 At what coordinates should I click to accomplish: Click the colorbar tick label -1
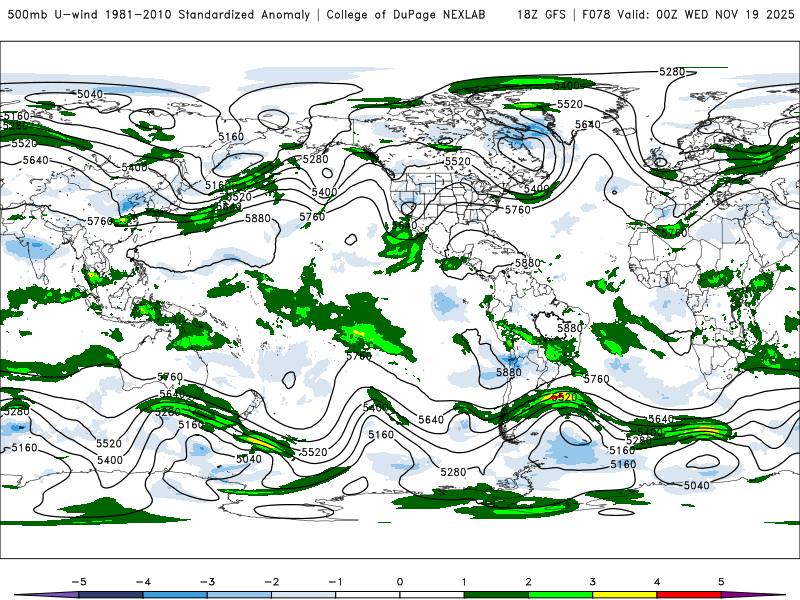pos(335,582)
